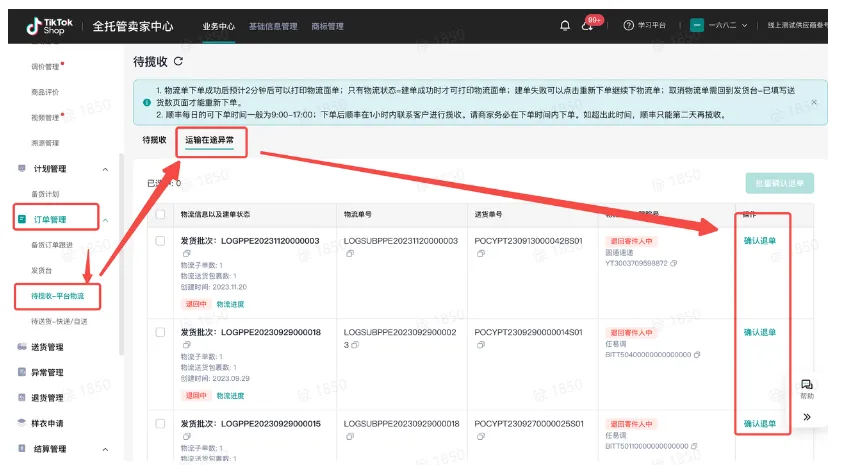
Task: Collapse the 计划管理 section chevron
Action: pyautogui.click(x=105, y=169)
